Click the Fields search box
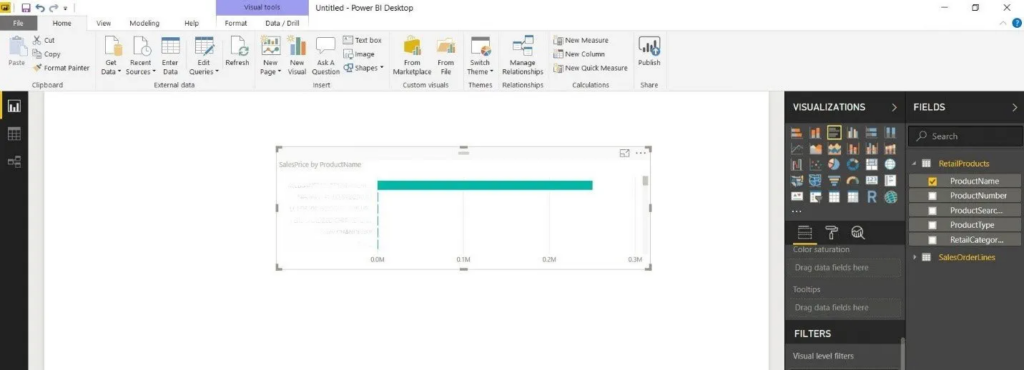This screenshot has width=1024, height=370. [965, 136]
